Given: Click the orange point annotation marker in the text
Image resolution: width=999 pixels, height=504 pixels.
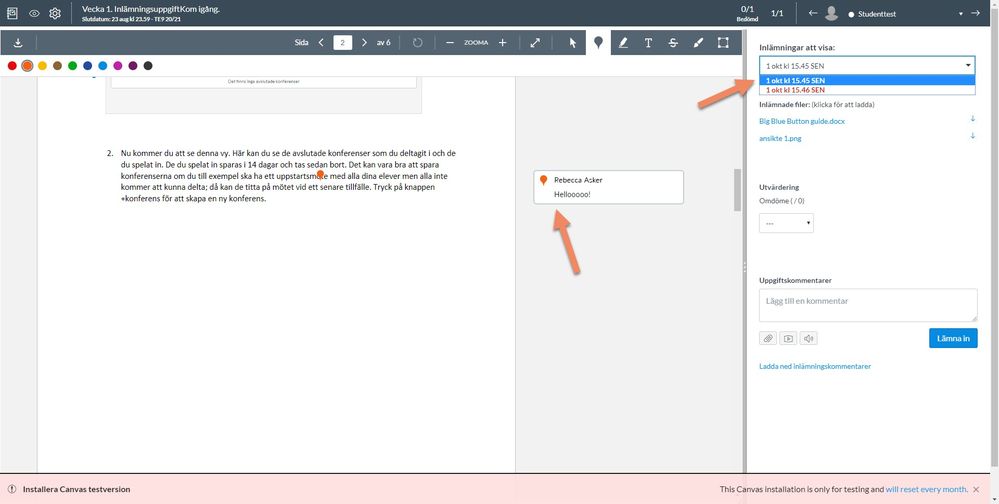Looking at the screenshot, I should coord(321,174).
